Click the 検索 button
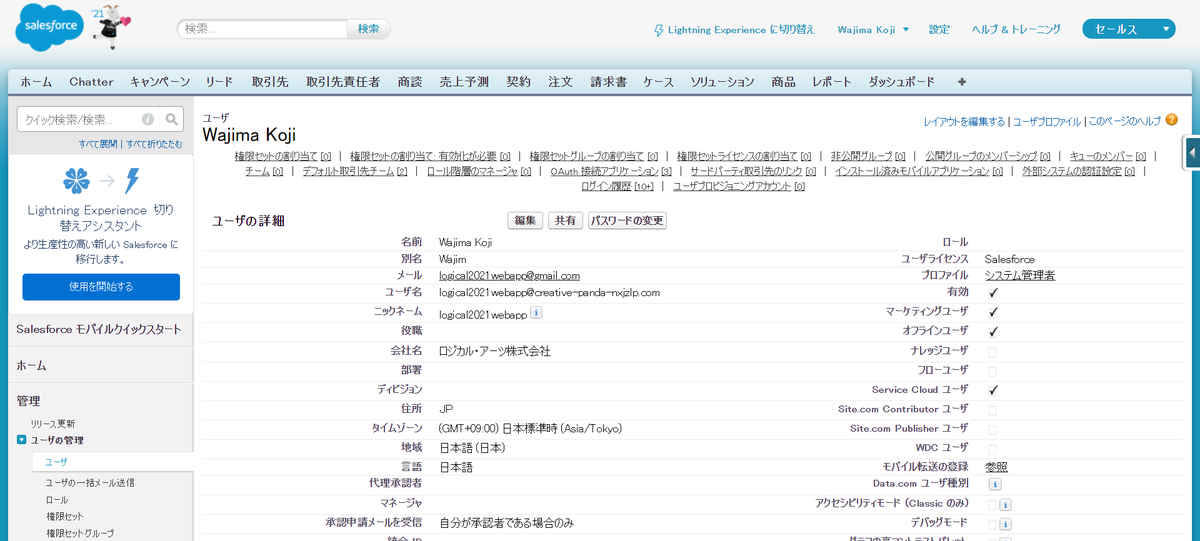The height and width of the screenshot is (541, 1200). coord(369,29)
